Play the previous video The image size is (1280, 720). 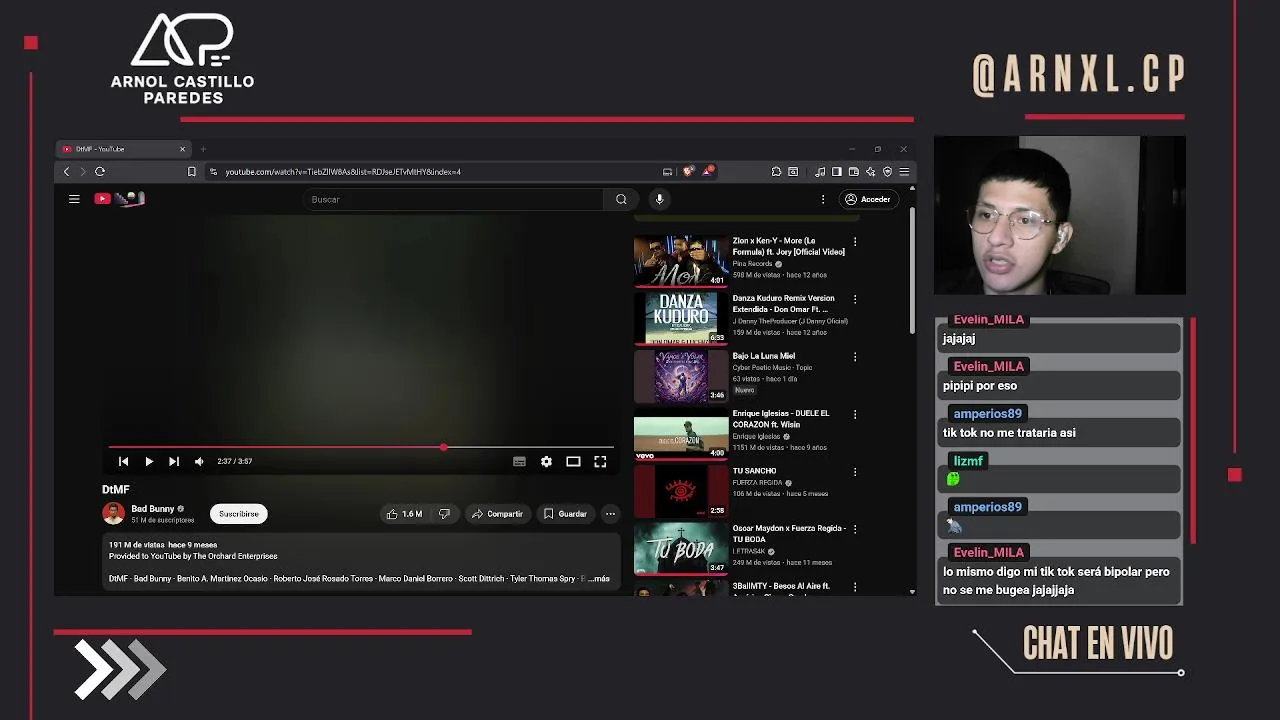123,461
